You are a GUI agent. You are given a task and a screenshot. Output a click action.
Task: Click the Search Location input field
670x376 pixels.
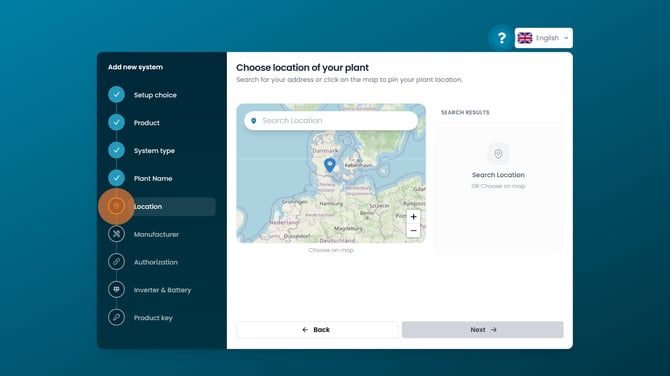331,121
